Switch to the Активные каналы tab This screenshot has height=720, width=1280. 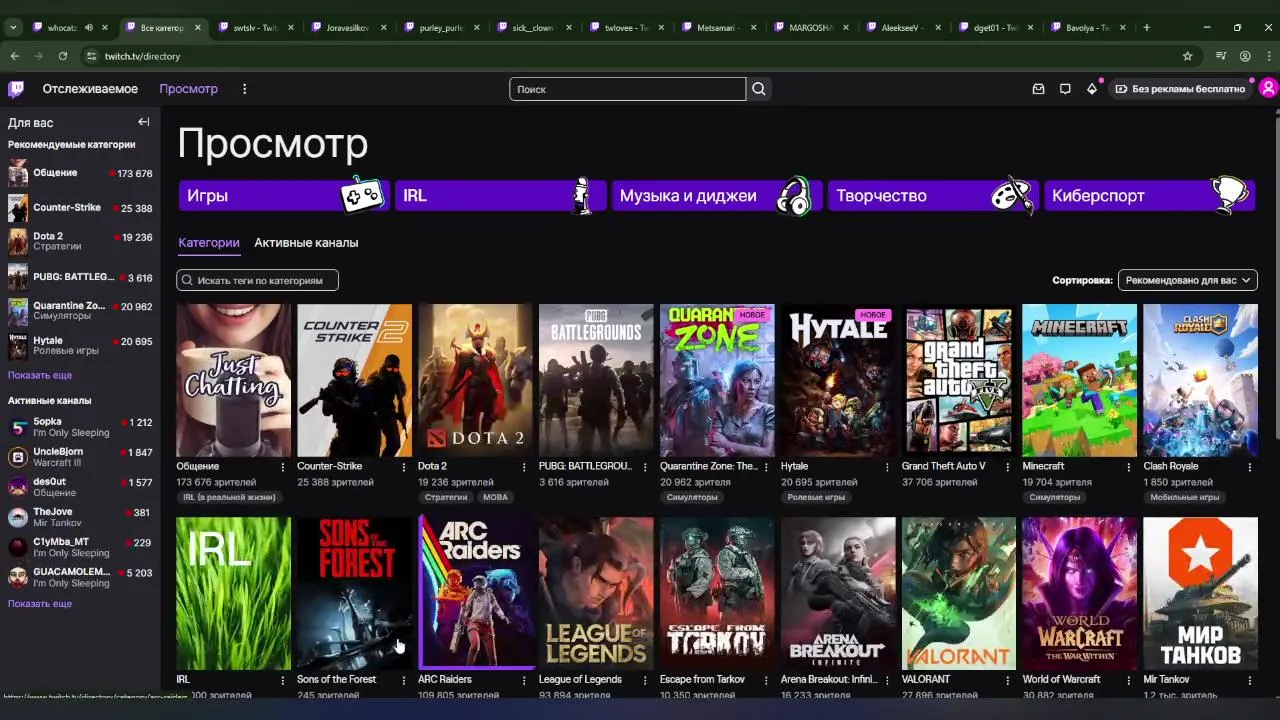pos(306,243)
